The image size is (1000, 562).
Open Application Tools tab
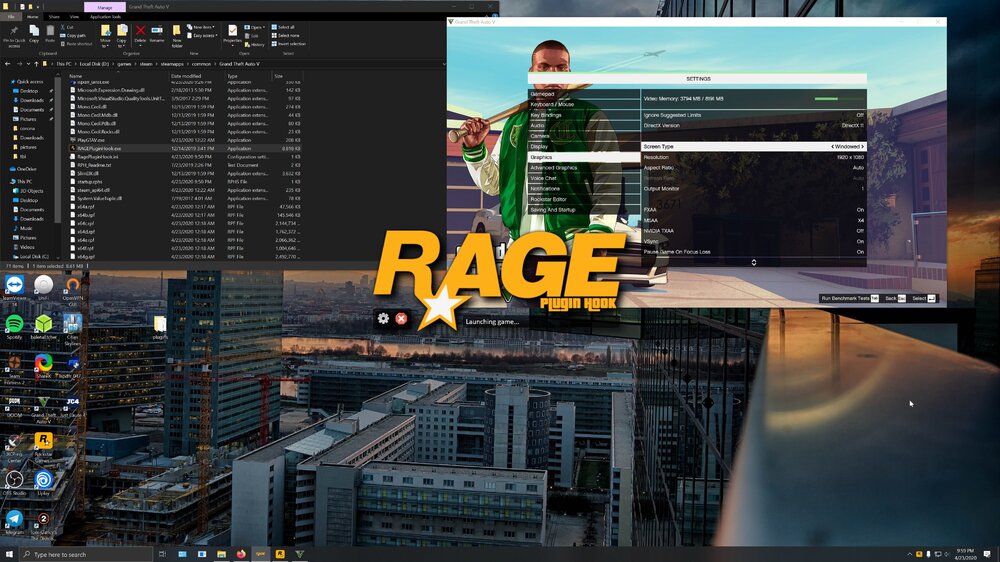click(105, 17)
